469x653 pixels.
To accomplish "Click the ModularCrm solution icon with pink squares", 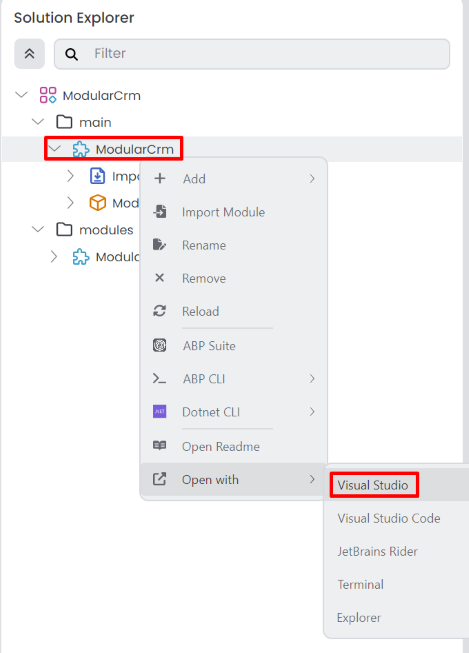I will click(x=48, y=95).
